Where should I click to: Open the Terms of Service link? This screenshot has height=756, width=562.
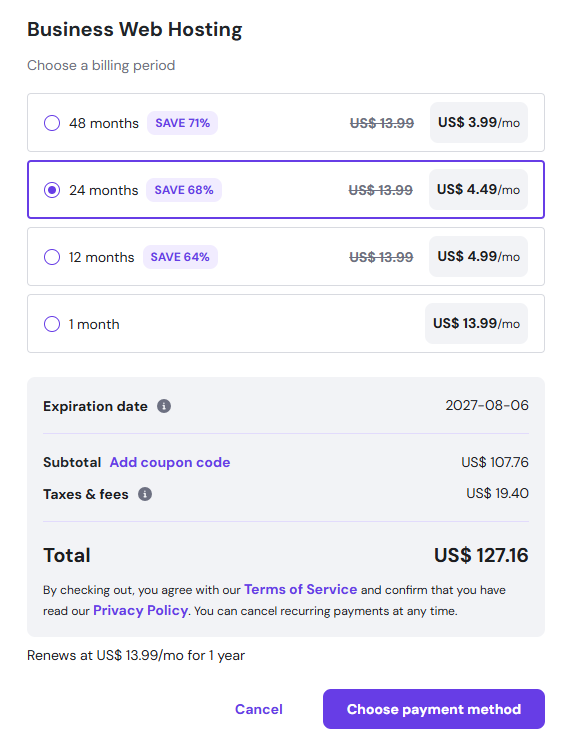(x=300, y=590)
